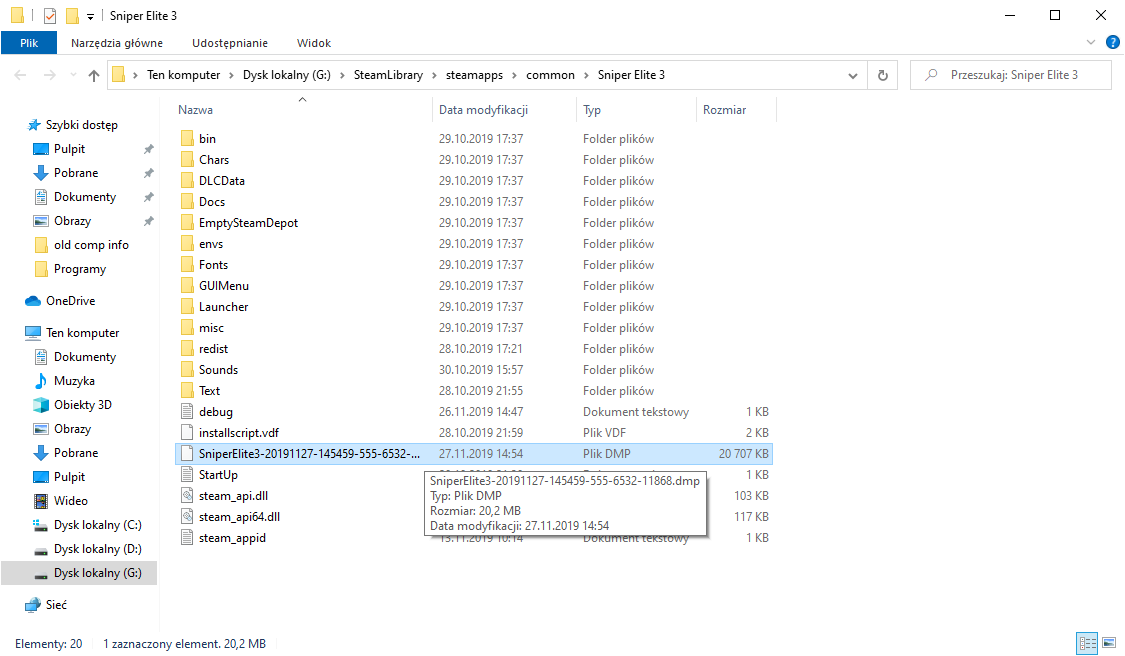The image size is (1125, 656).
Task: Switch to the Udostępnianie tab
Action: pos(230,43)
